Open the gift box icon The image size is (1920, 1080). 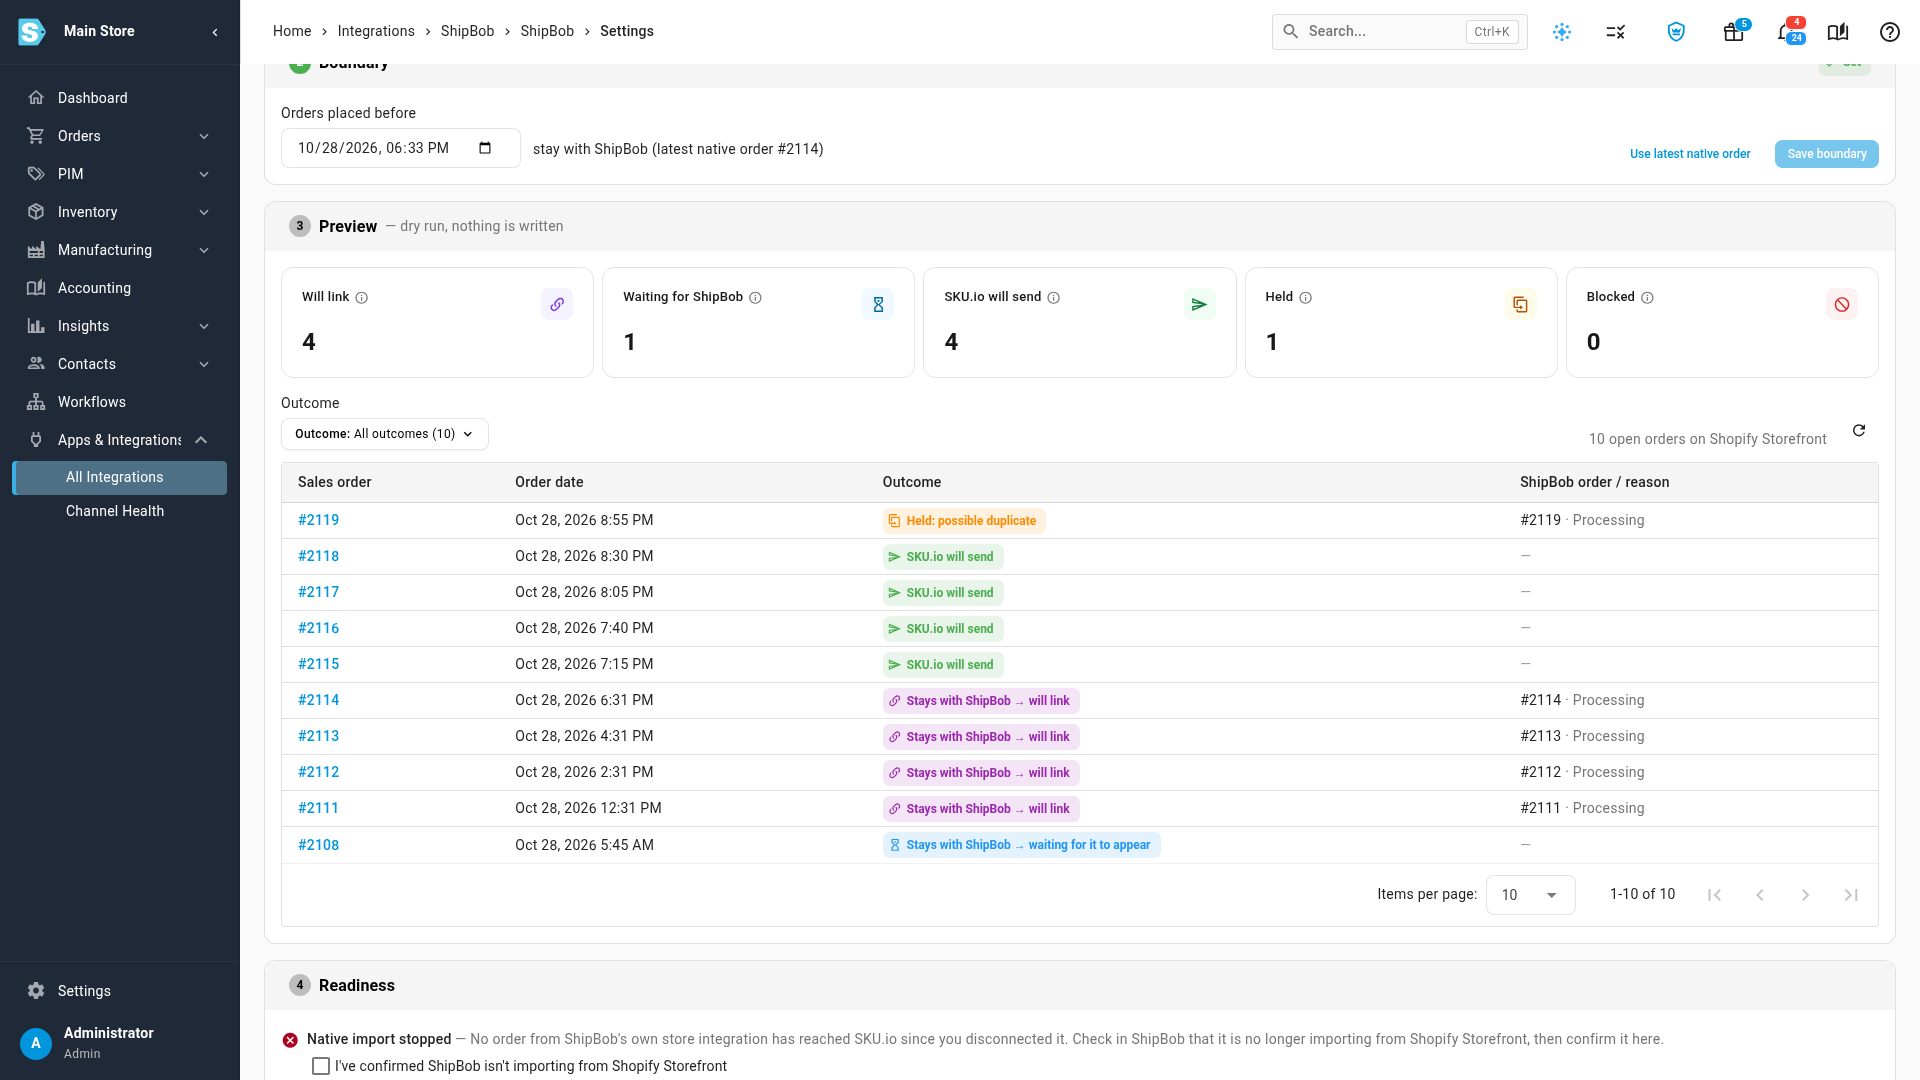(1734, 32)
